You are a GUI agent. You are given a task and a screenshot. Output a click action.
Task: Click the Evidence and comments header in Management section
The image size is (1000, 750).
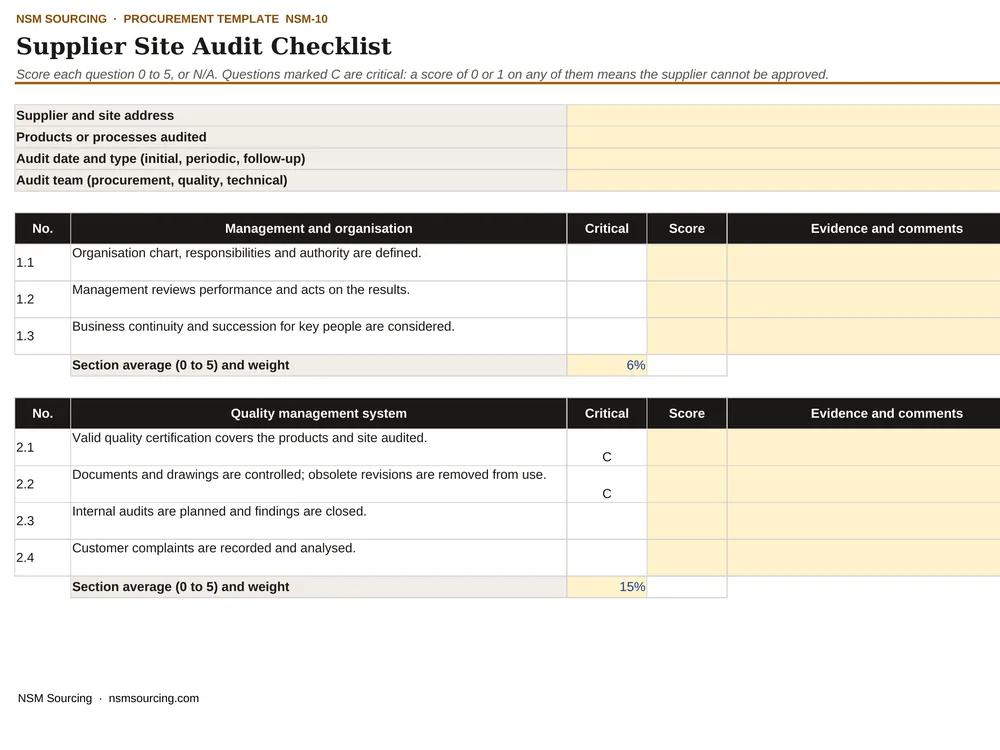tap(864, 228)
